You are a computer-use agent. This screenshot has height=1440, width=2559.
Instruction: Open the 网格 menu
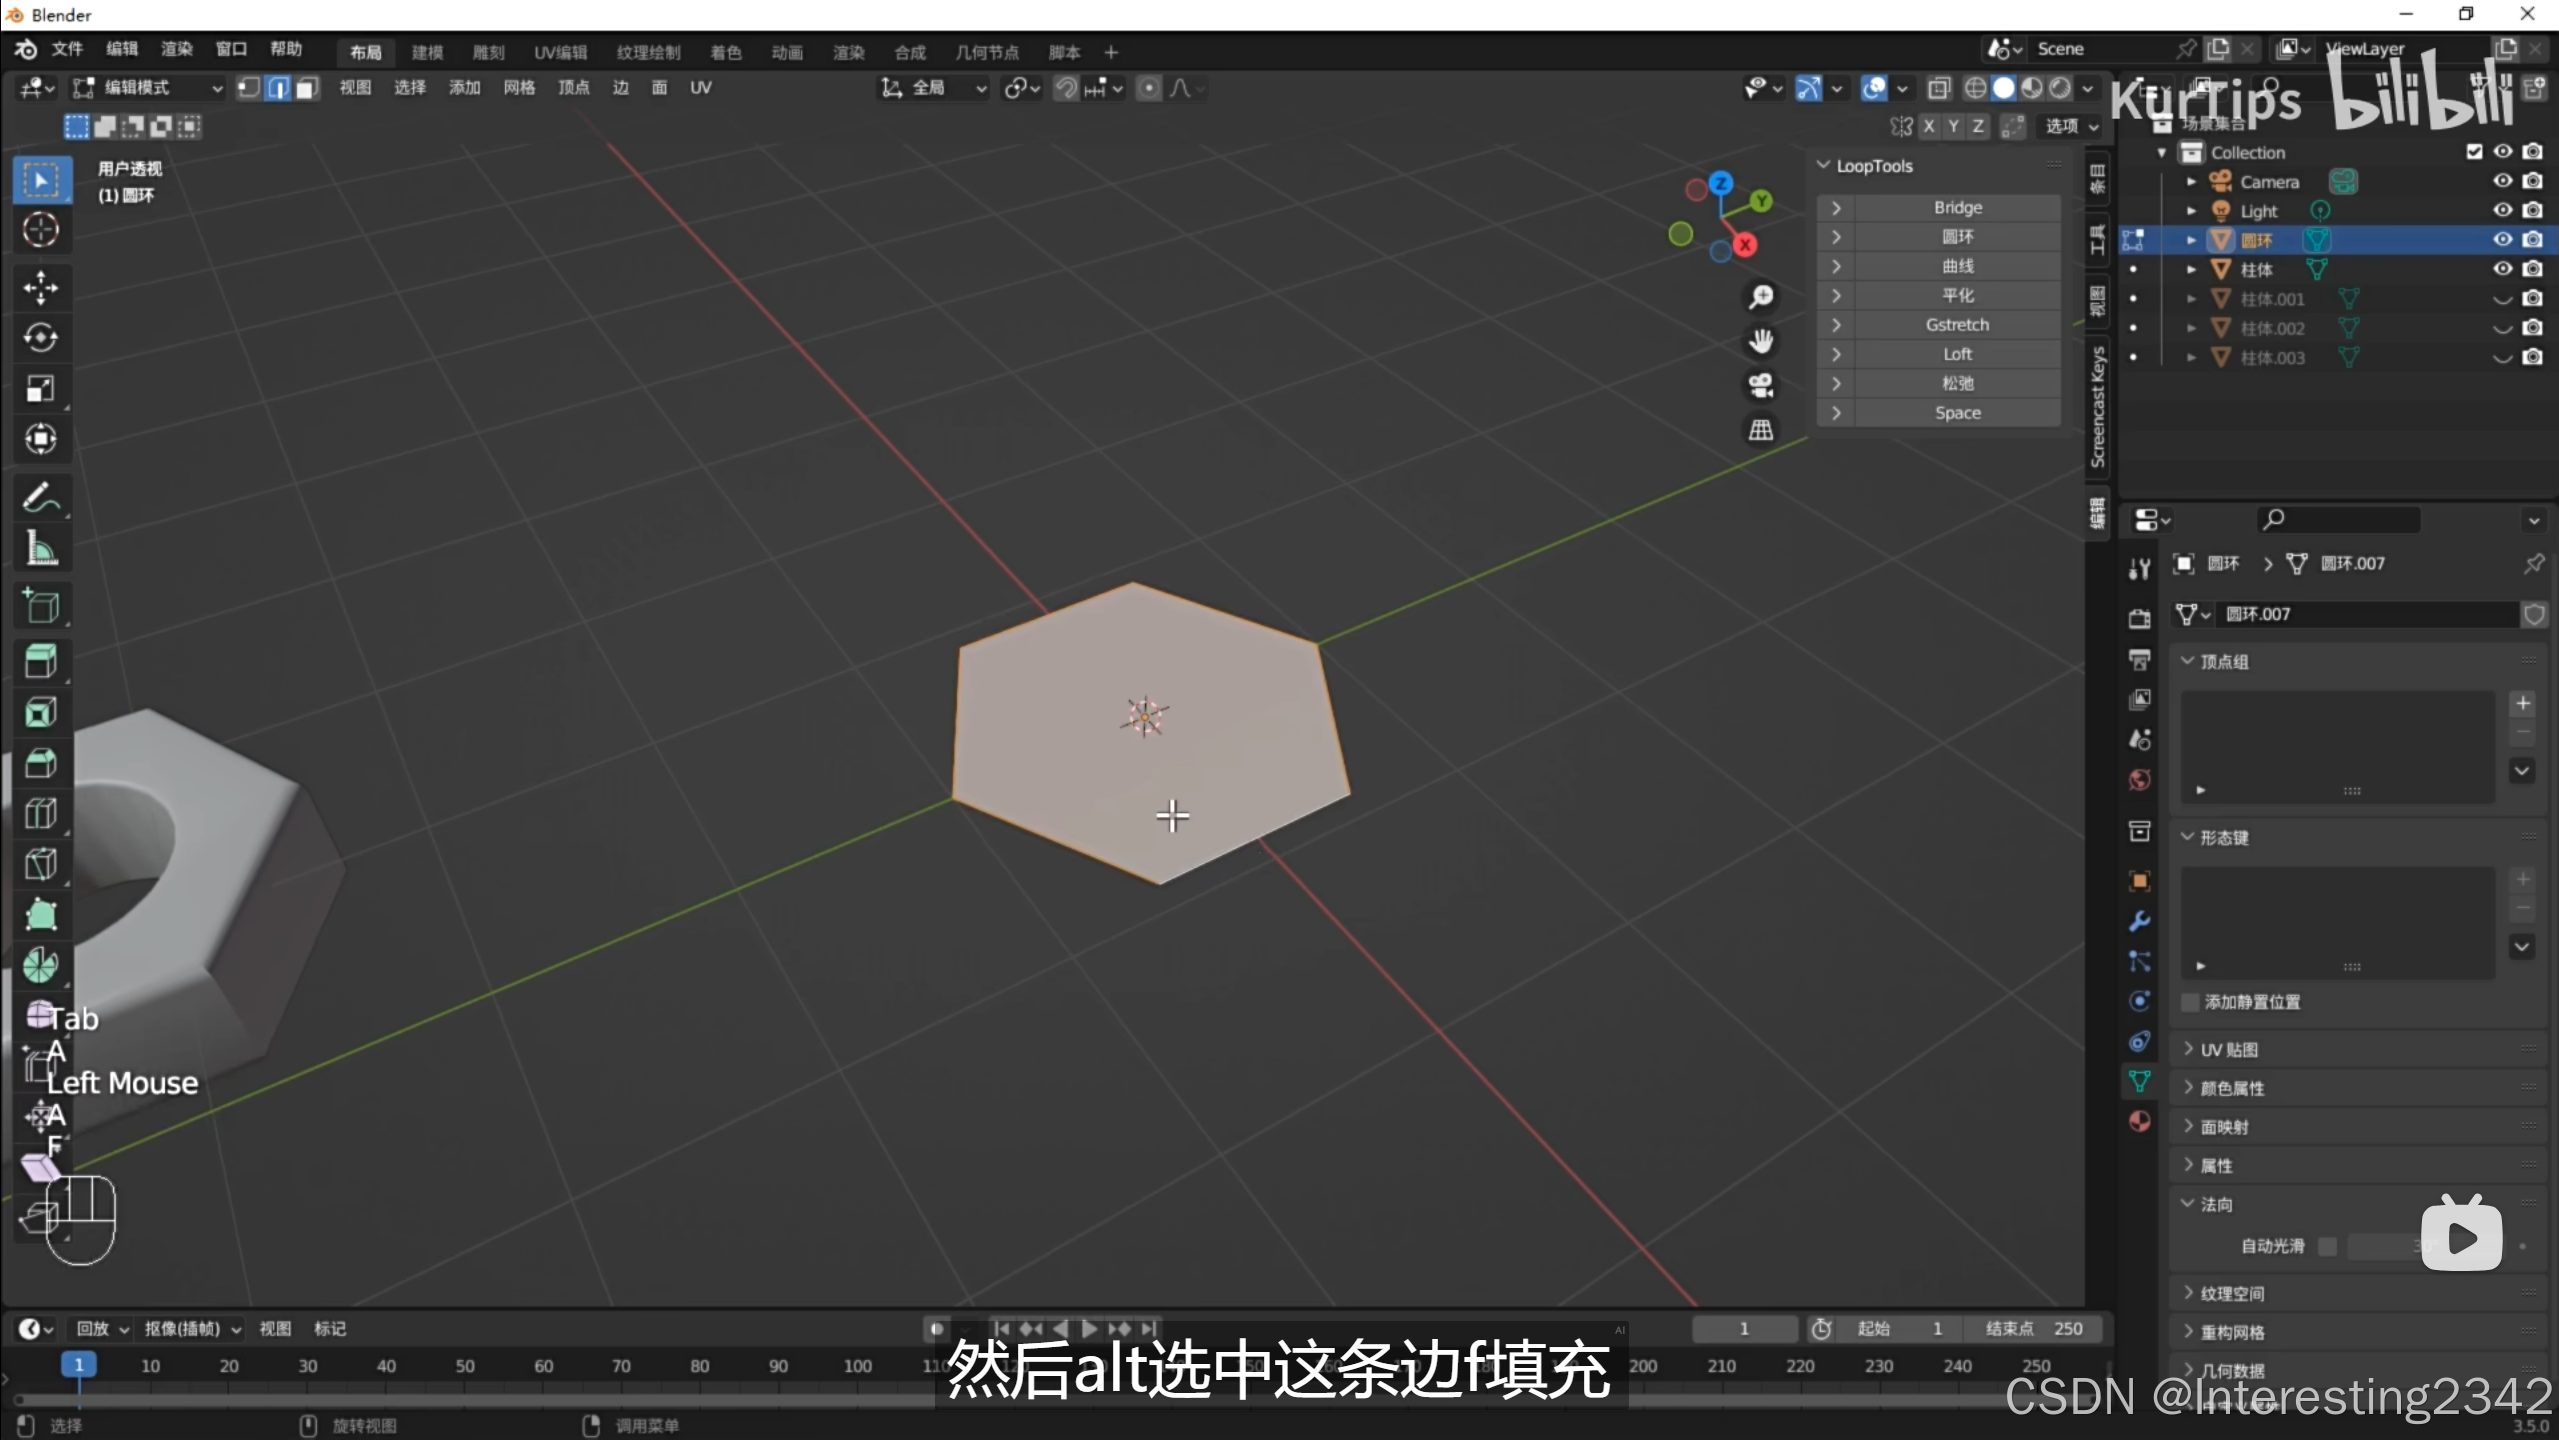(518, 88)
